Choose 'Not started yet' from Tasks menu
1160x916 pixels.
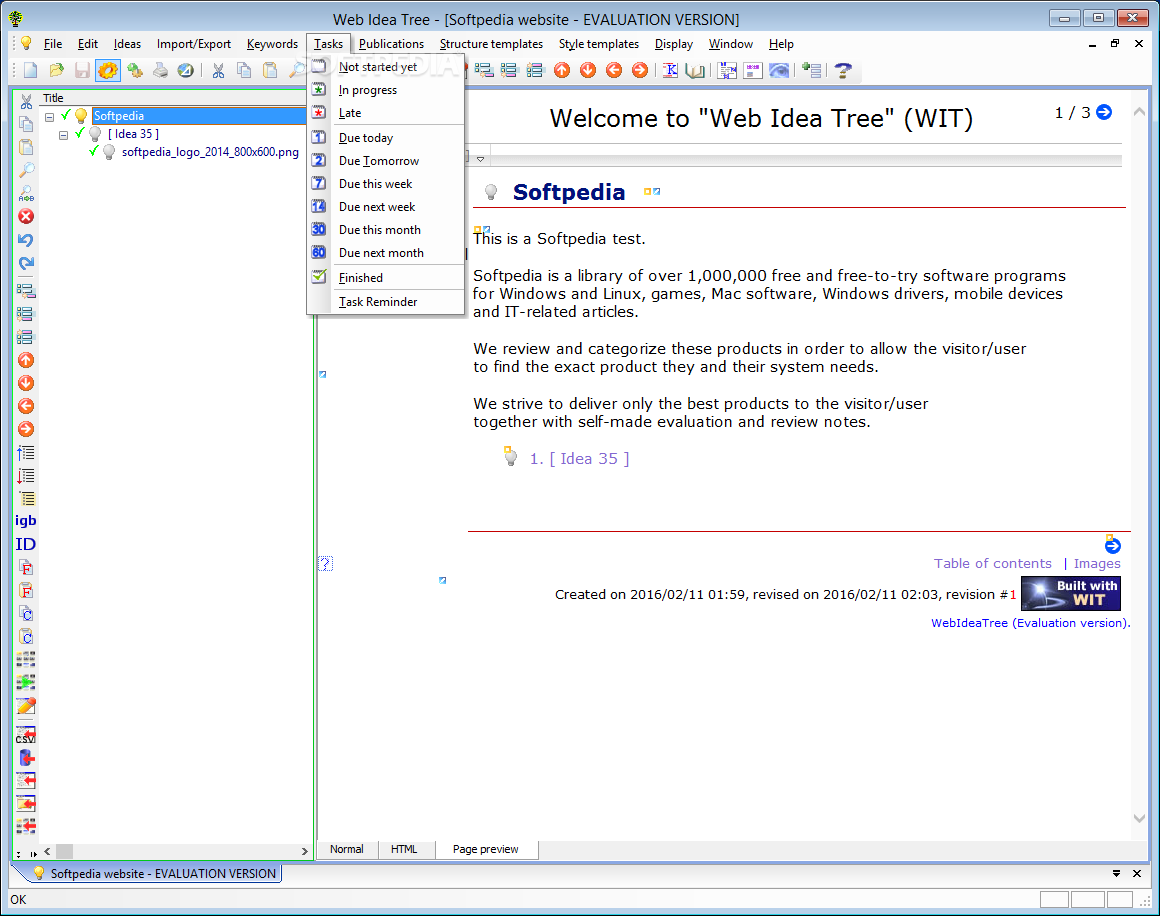pyautogui.click(x=385, y=67)
